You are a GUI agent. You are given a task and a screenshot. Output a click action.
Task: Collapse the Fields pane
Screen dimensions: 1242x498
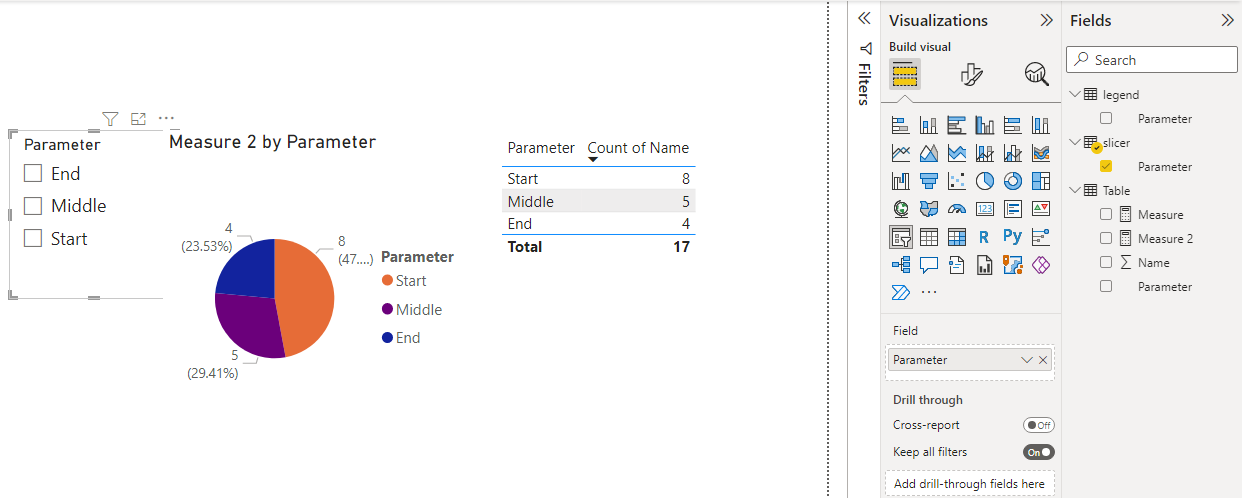tap(1227, 20)
